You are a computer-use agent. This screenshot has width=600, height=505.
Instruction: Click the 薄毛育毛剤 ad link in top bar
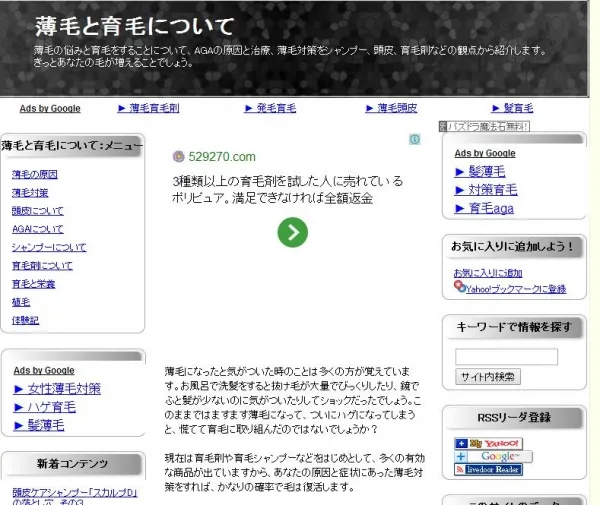pos(148,108)
